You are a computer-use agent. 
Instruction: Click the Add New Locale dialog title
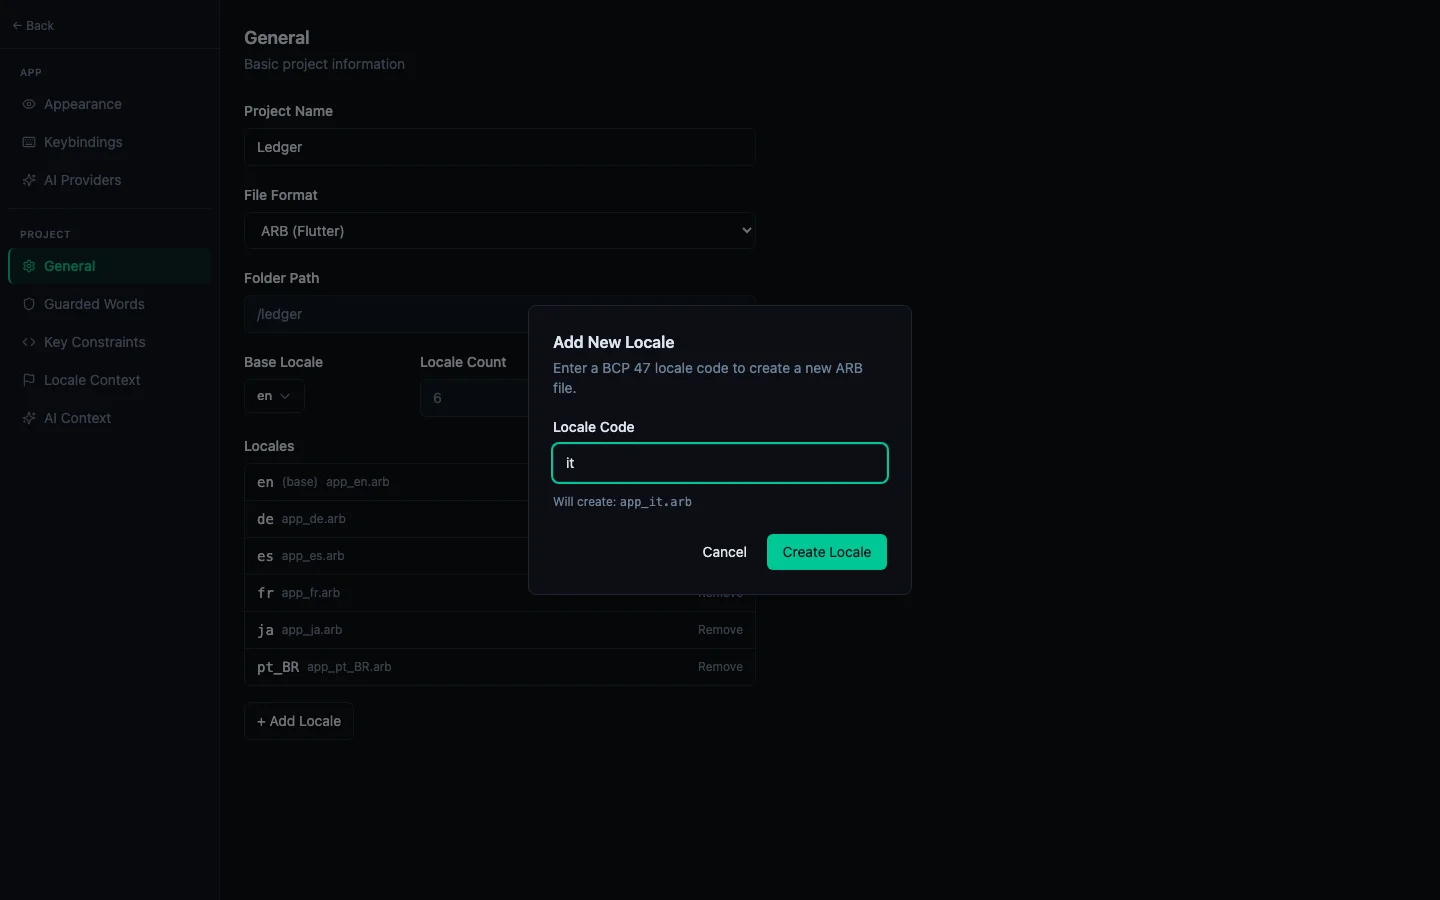point(614,342)
